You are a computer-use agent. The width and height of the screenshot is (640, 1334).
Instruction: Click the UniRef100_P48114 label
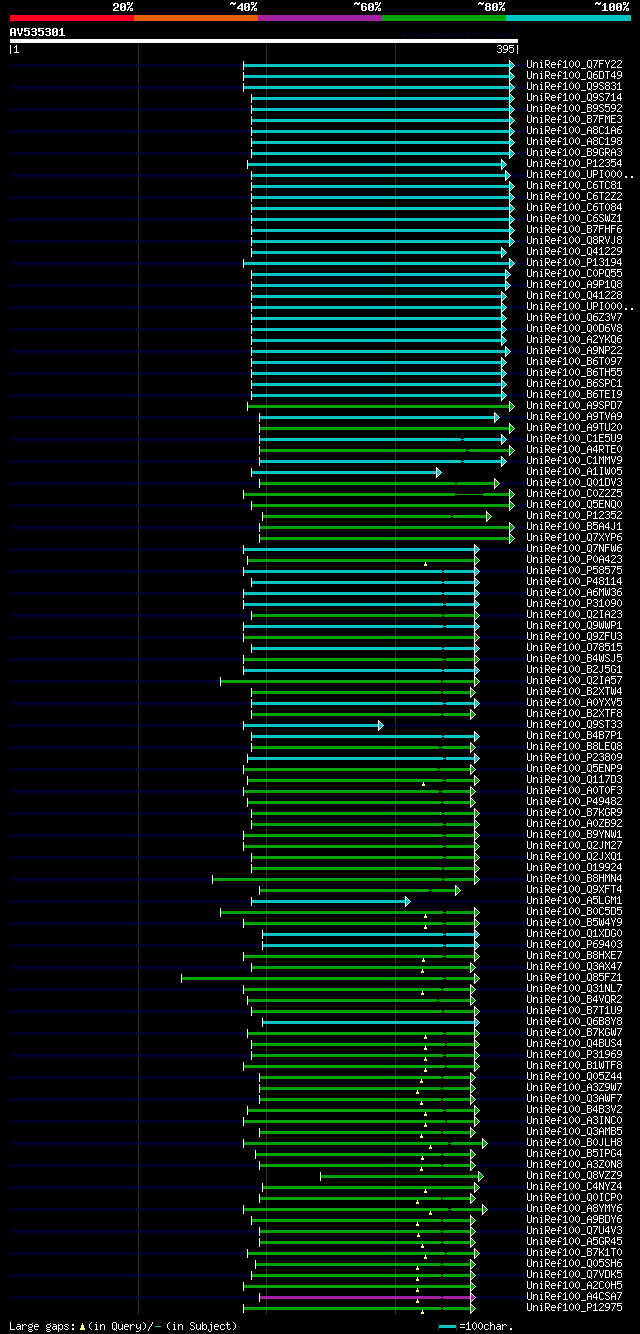point(574,581)
